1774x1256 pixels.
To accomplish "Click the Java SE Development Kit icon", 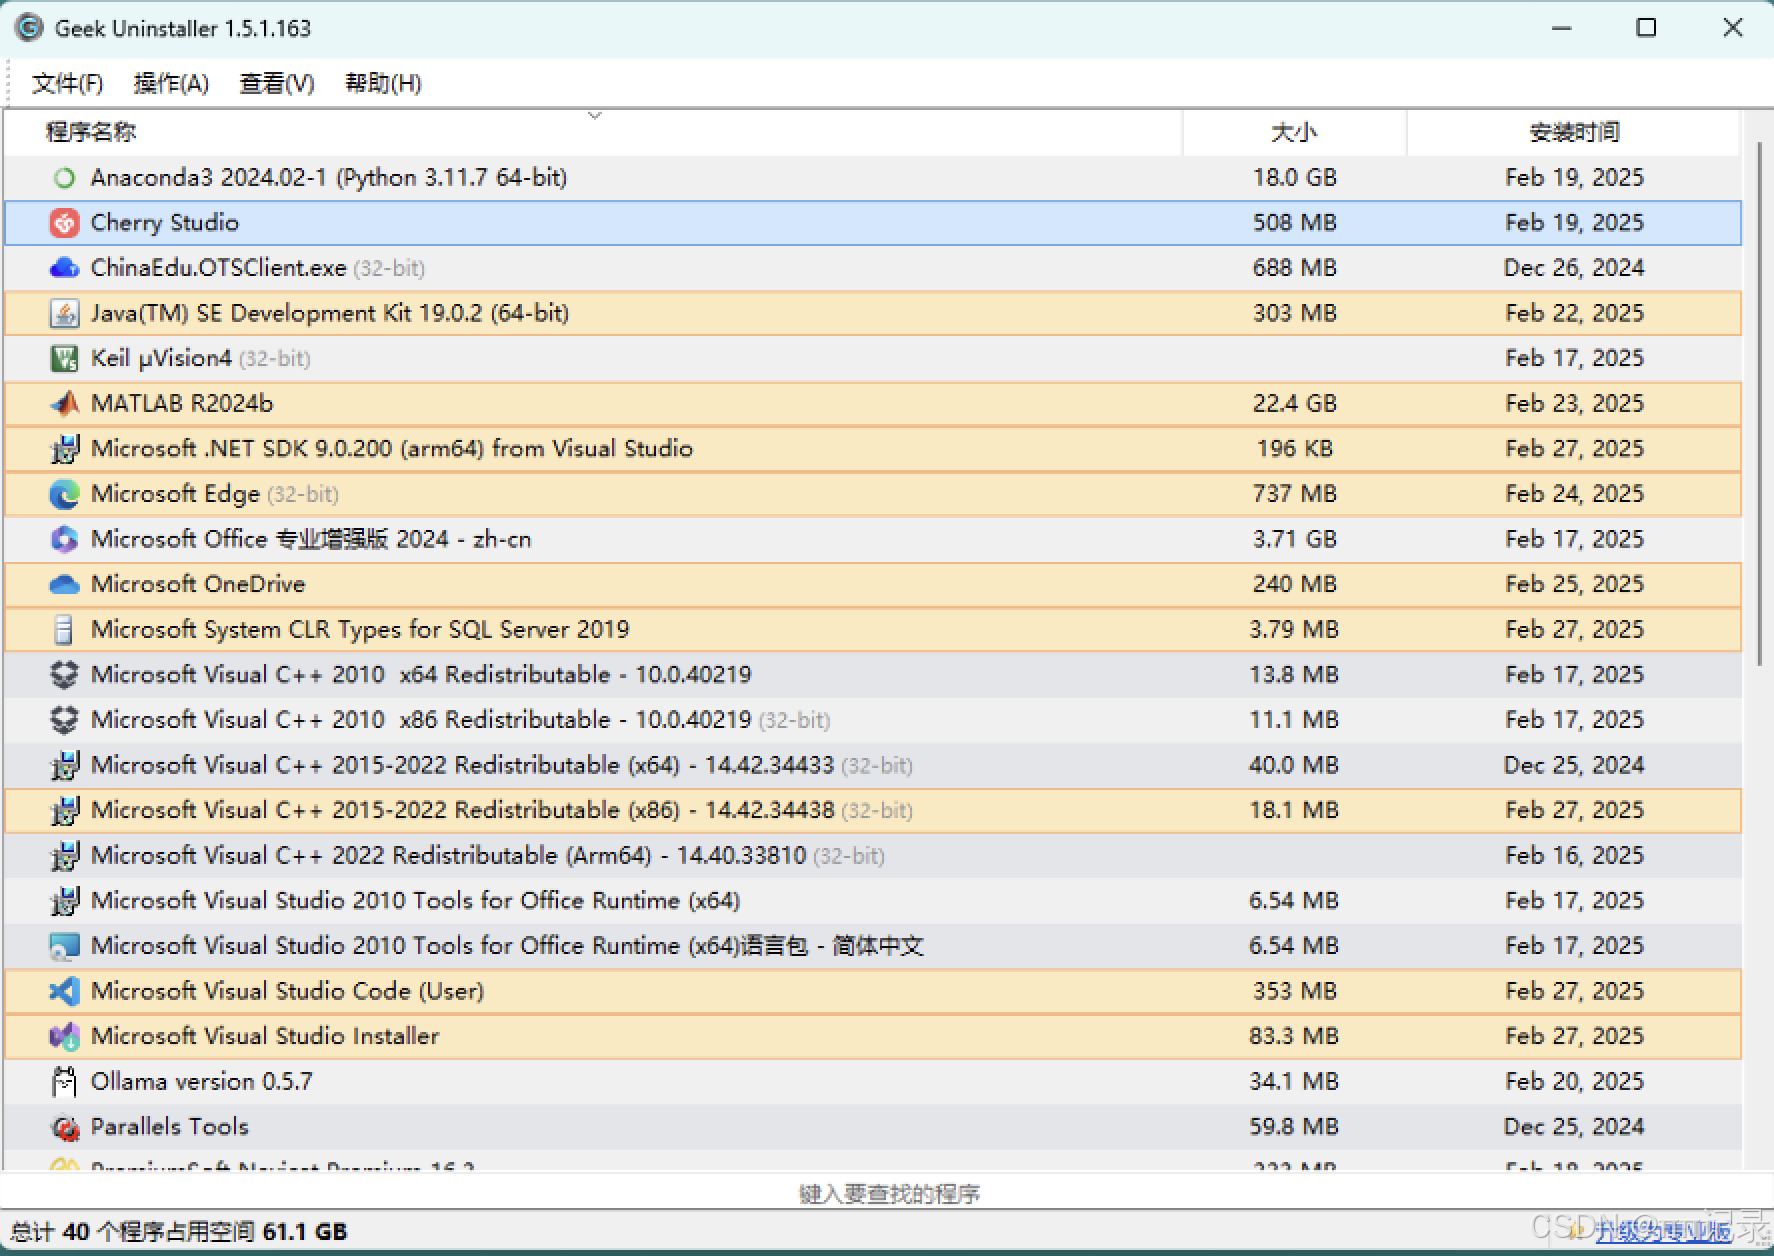I will coord(64,313).
